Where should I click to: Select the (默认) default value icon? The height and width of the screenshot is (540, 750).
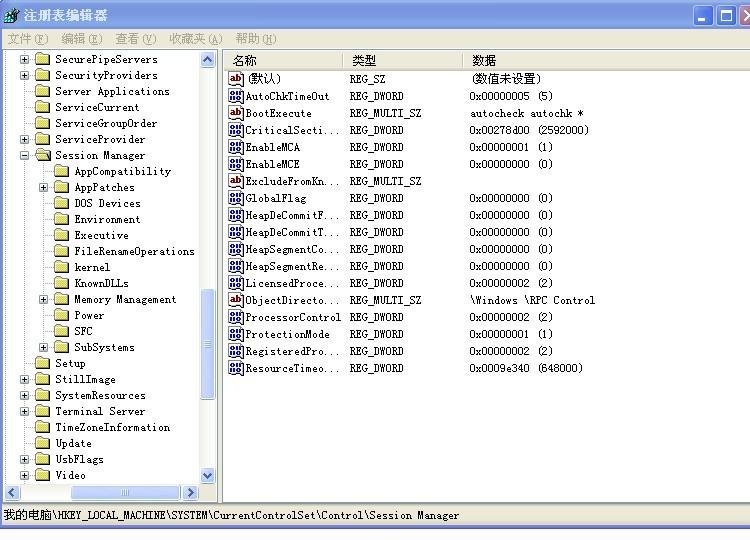coord(236,78)
